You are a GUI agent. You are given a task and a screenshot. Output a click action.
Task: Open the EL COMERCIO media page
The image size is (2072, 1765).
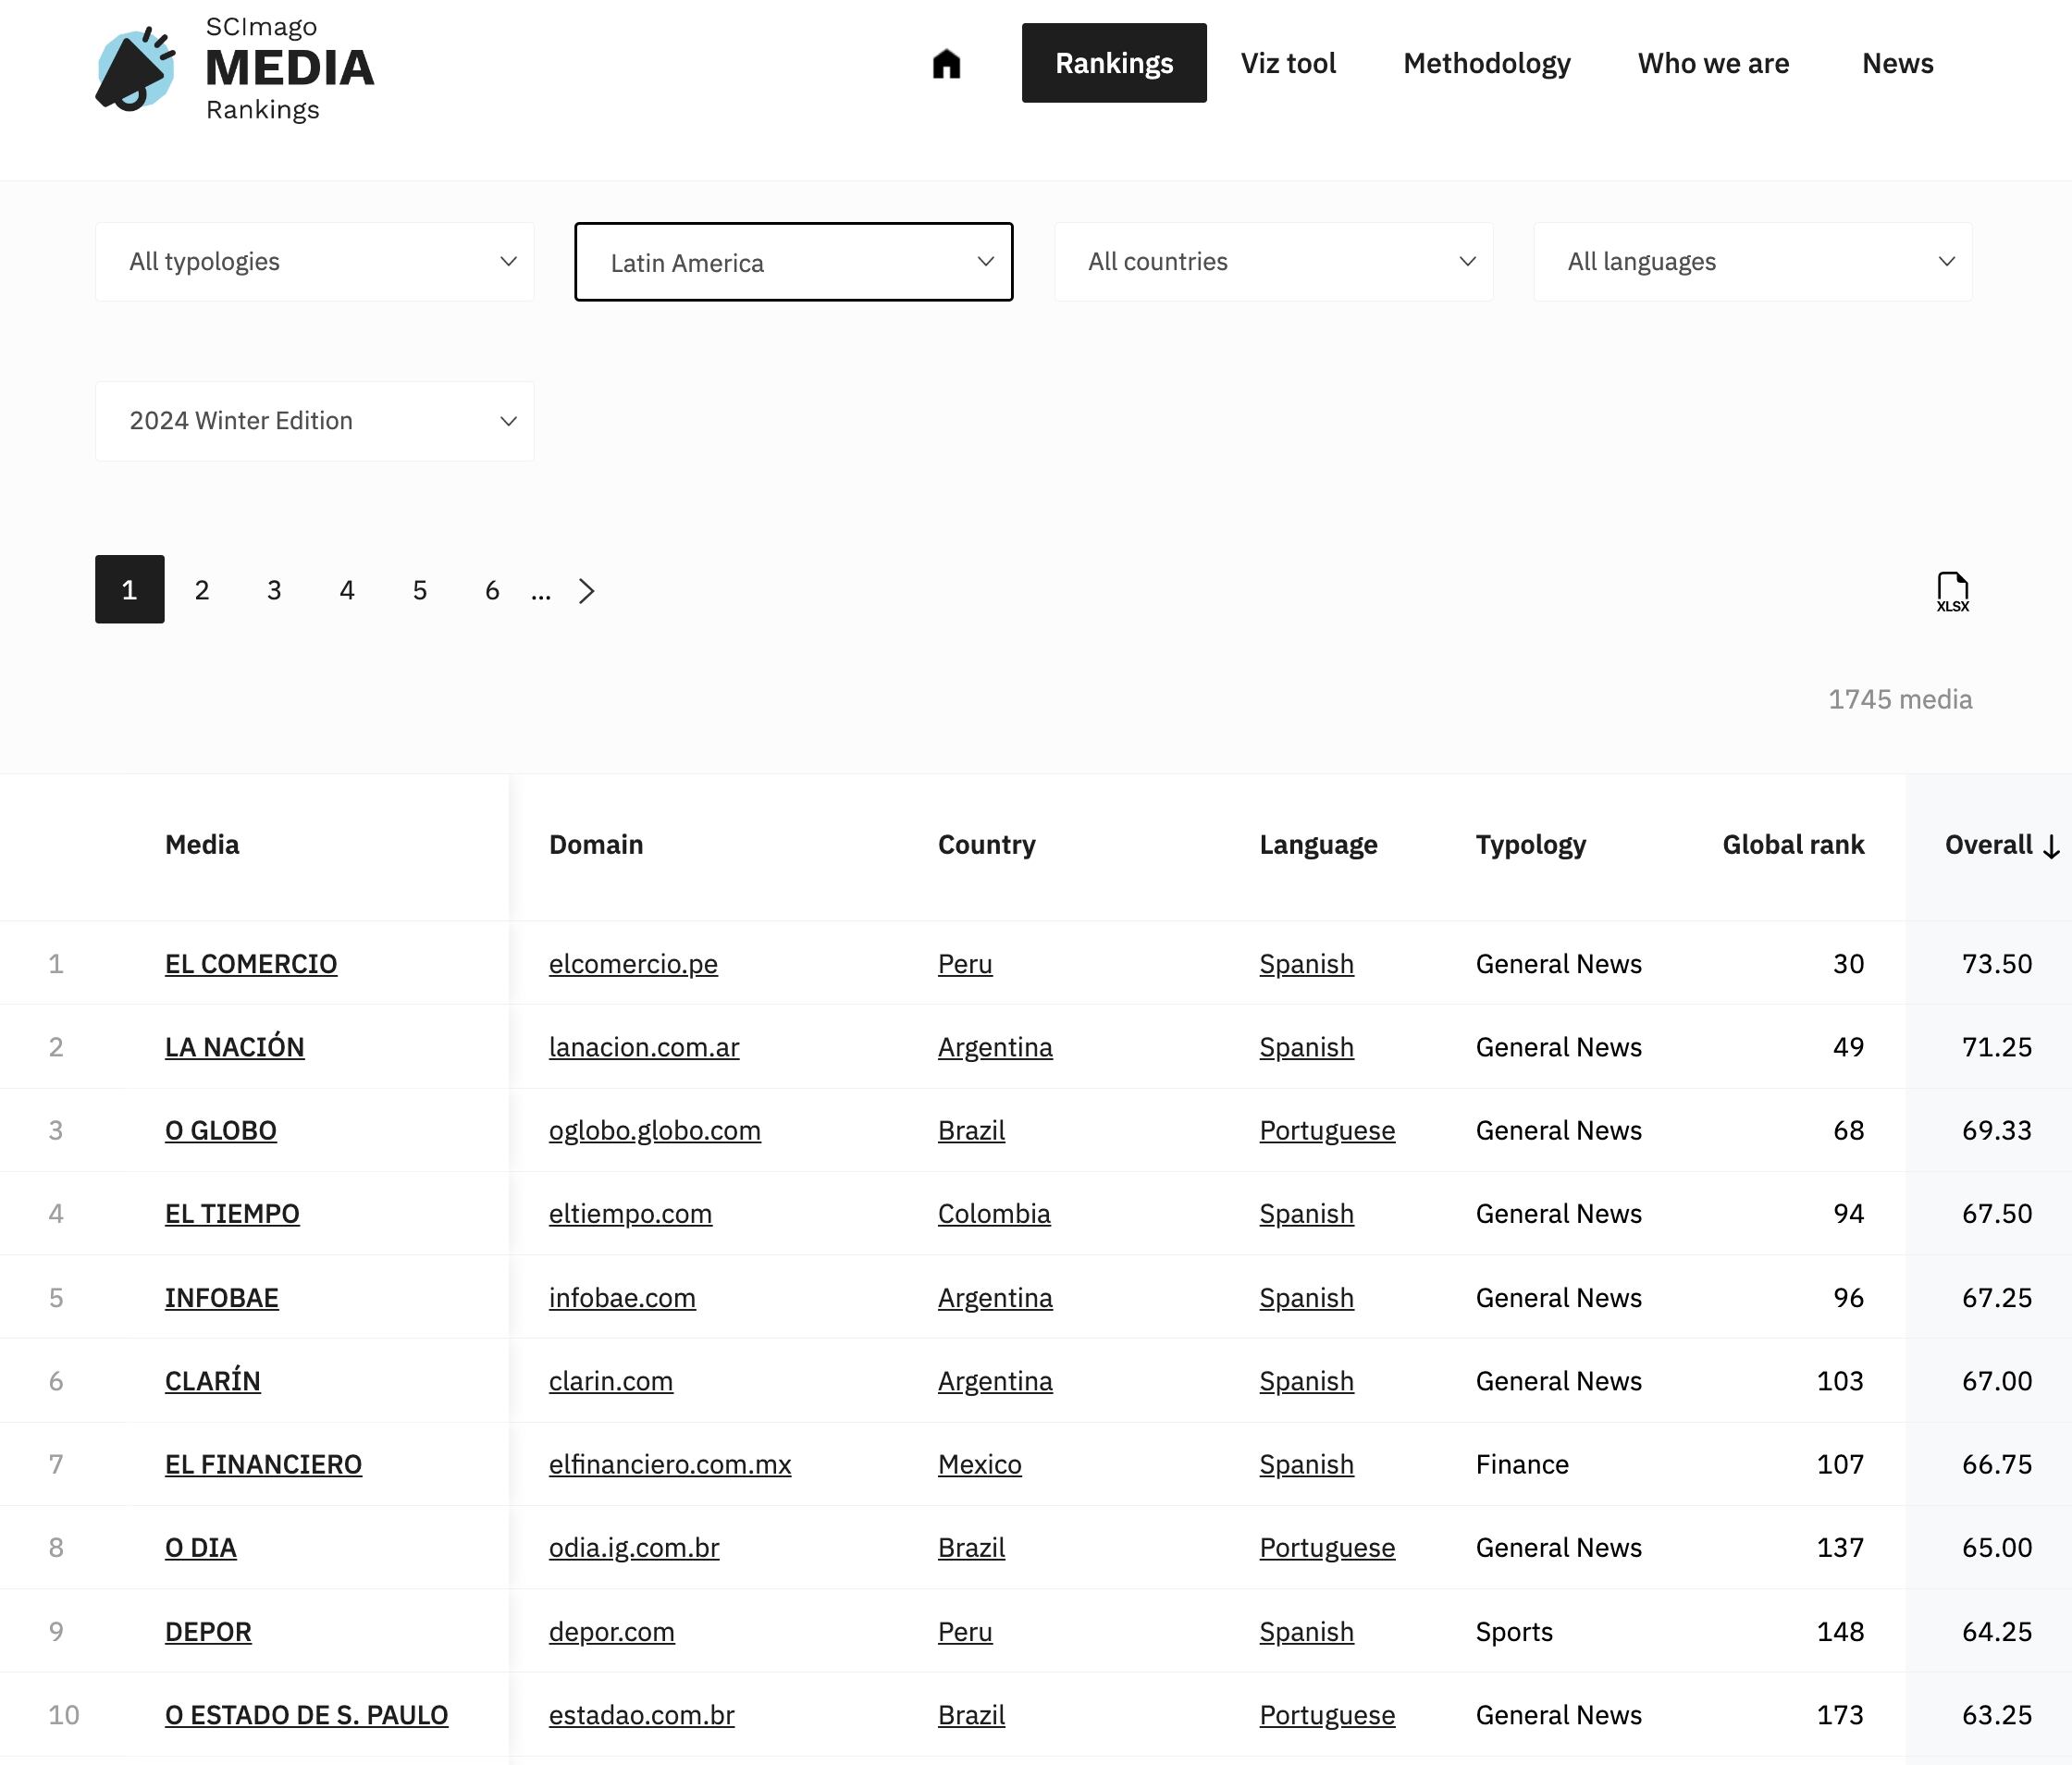[251, 963]
